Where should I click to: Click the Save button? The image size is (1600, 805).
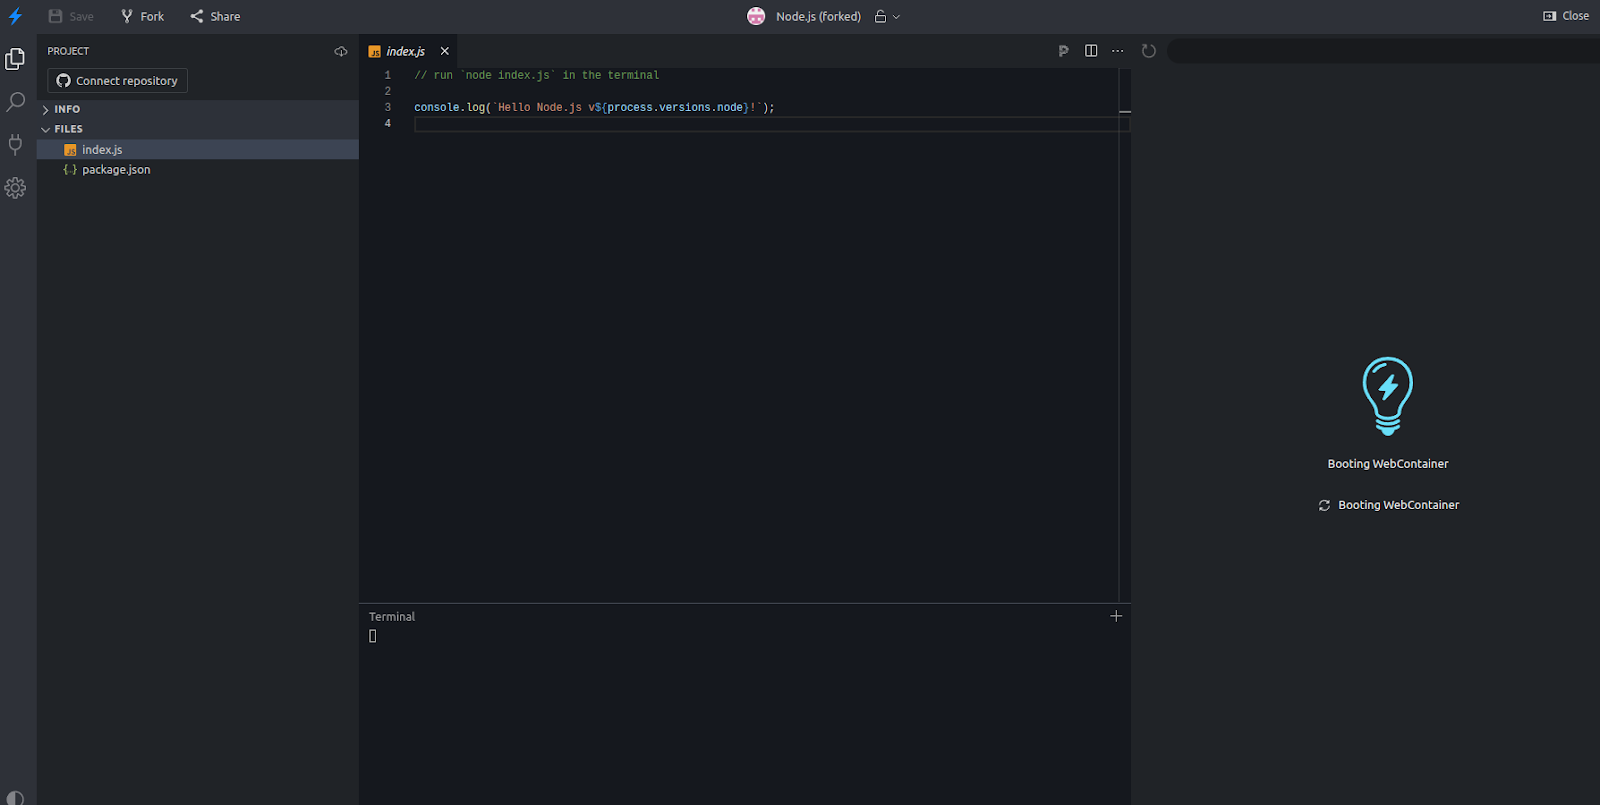[x=71, y=16]
